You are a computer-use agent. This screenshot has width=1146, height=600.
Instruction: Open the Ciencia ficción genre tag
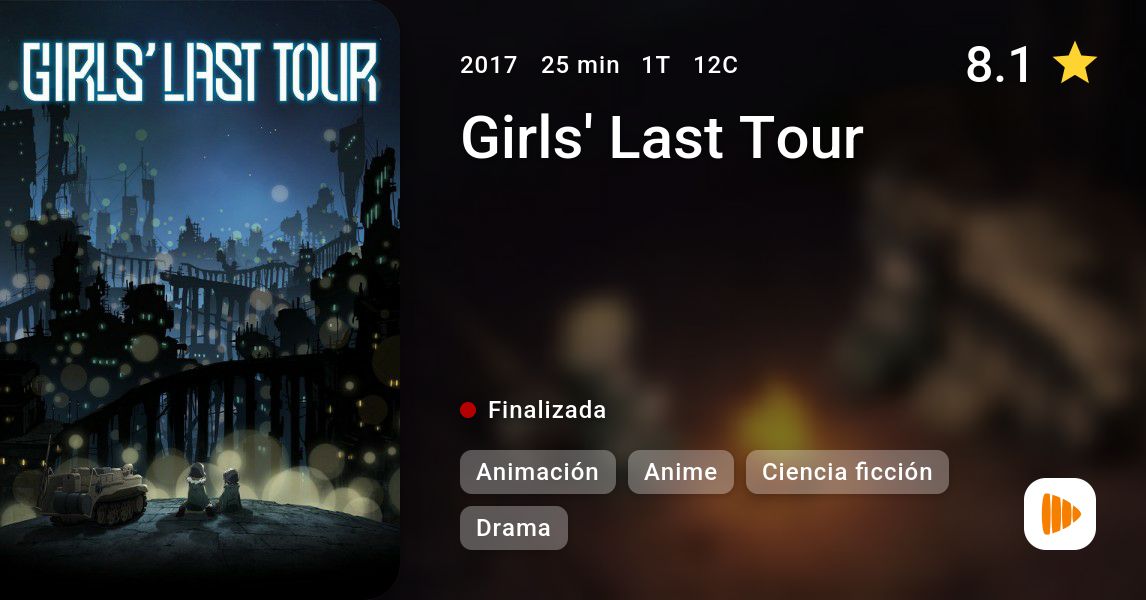coord(847,472)
